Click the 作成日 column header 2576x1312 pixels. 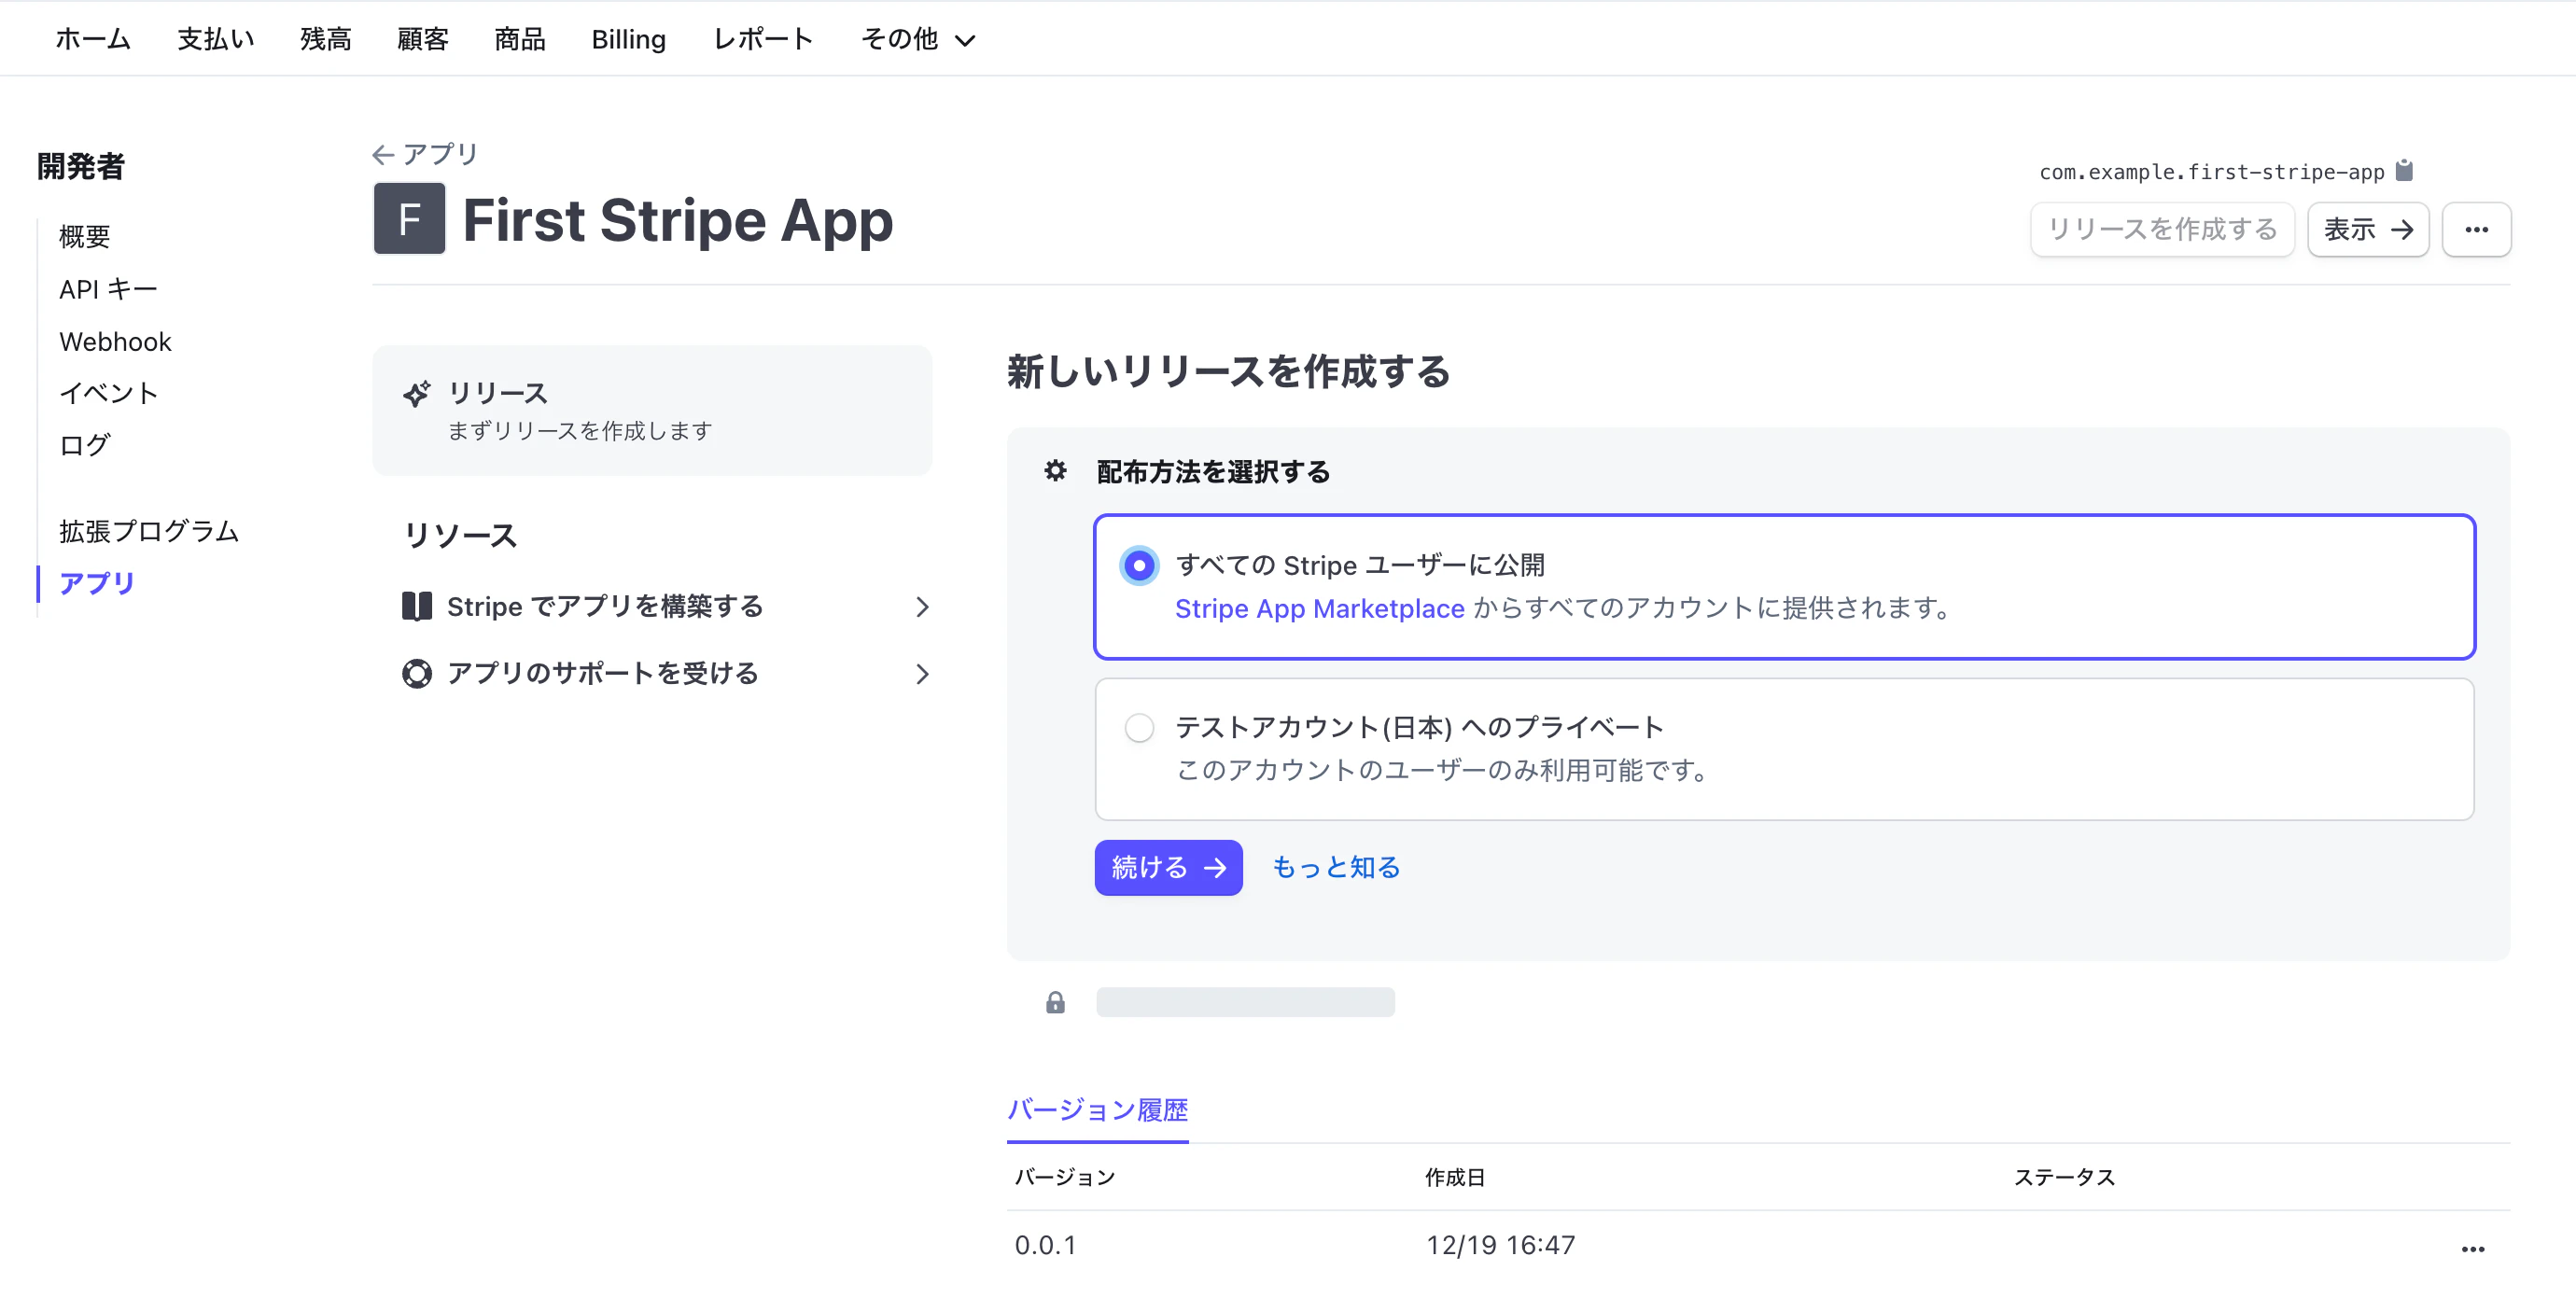click(x=1455, y=1177)
